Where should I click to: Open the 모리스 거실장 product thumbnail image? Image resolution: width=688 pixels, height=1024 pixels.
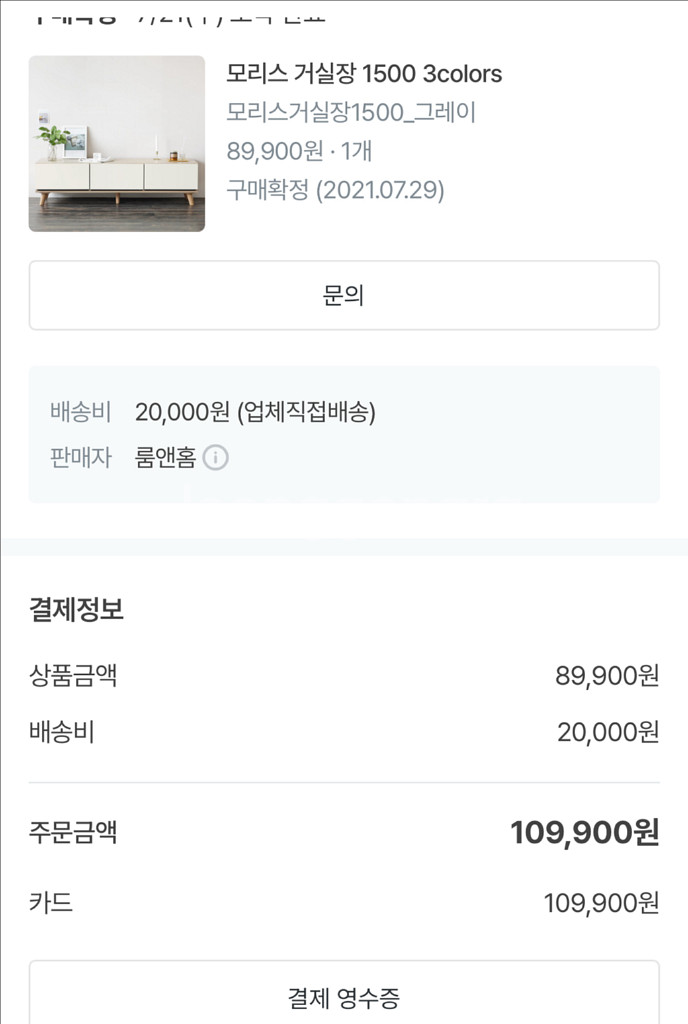[116, 144]
